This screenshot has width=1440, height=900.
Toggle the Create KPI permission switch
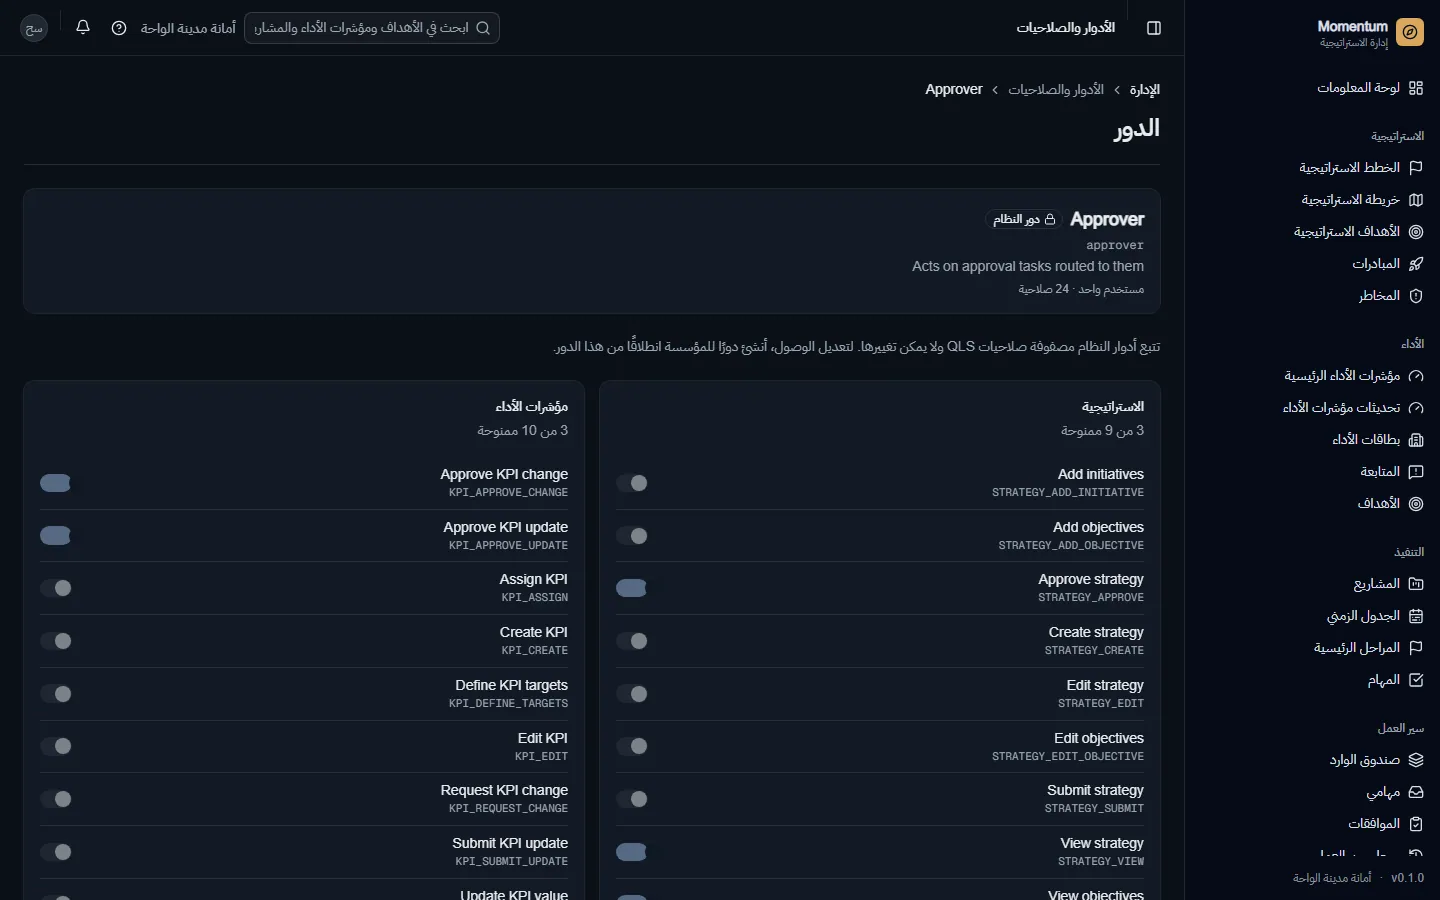56,641
